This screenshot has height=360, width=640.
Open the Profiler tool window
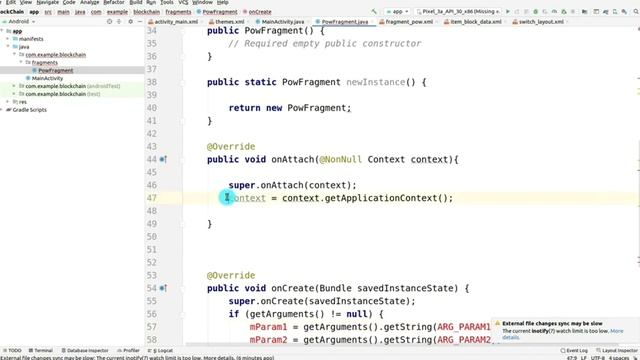click(x=128, y=351)
